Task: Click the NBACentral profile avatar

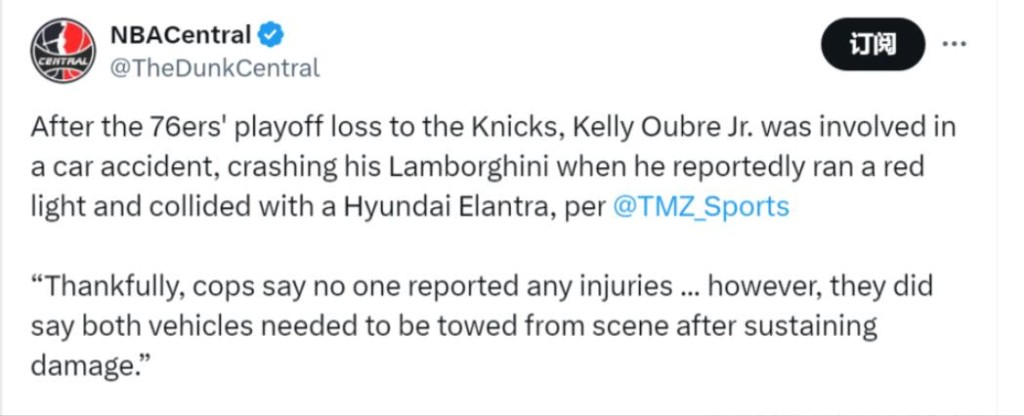Action: click(x=62, y=50)
